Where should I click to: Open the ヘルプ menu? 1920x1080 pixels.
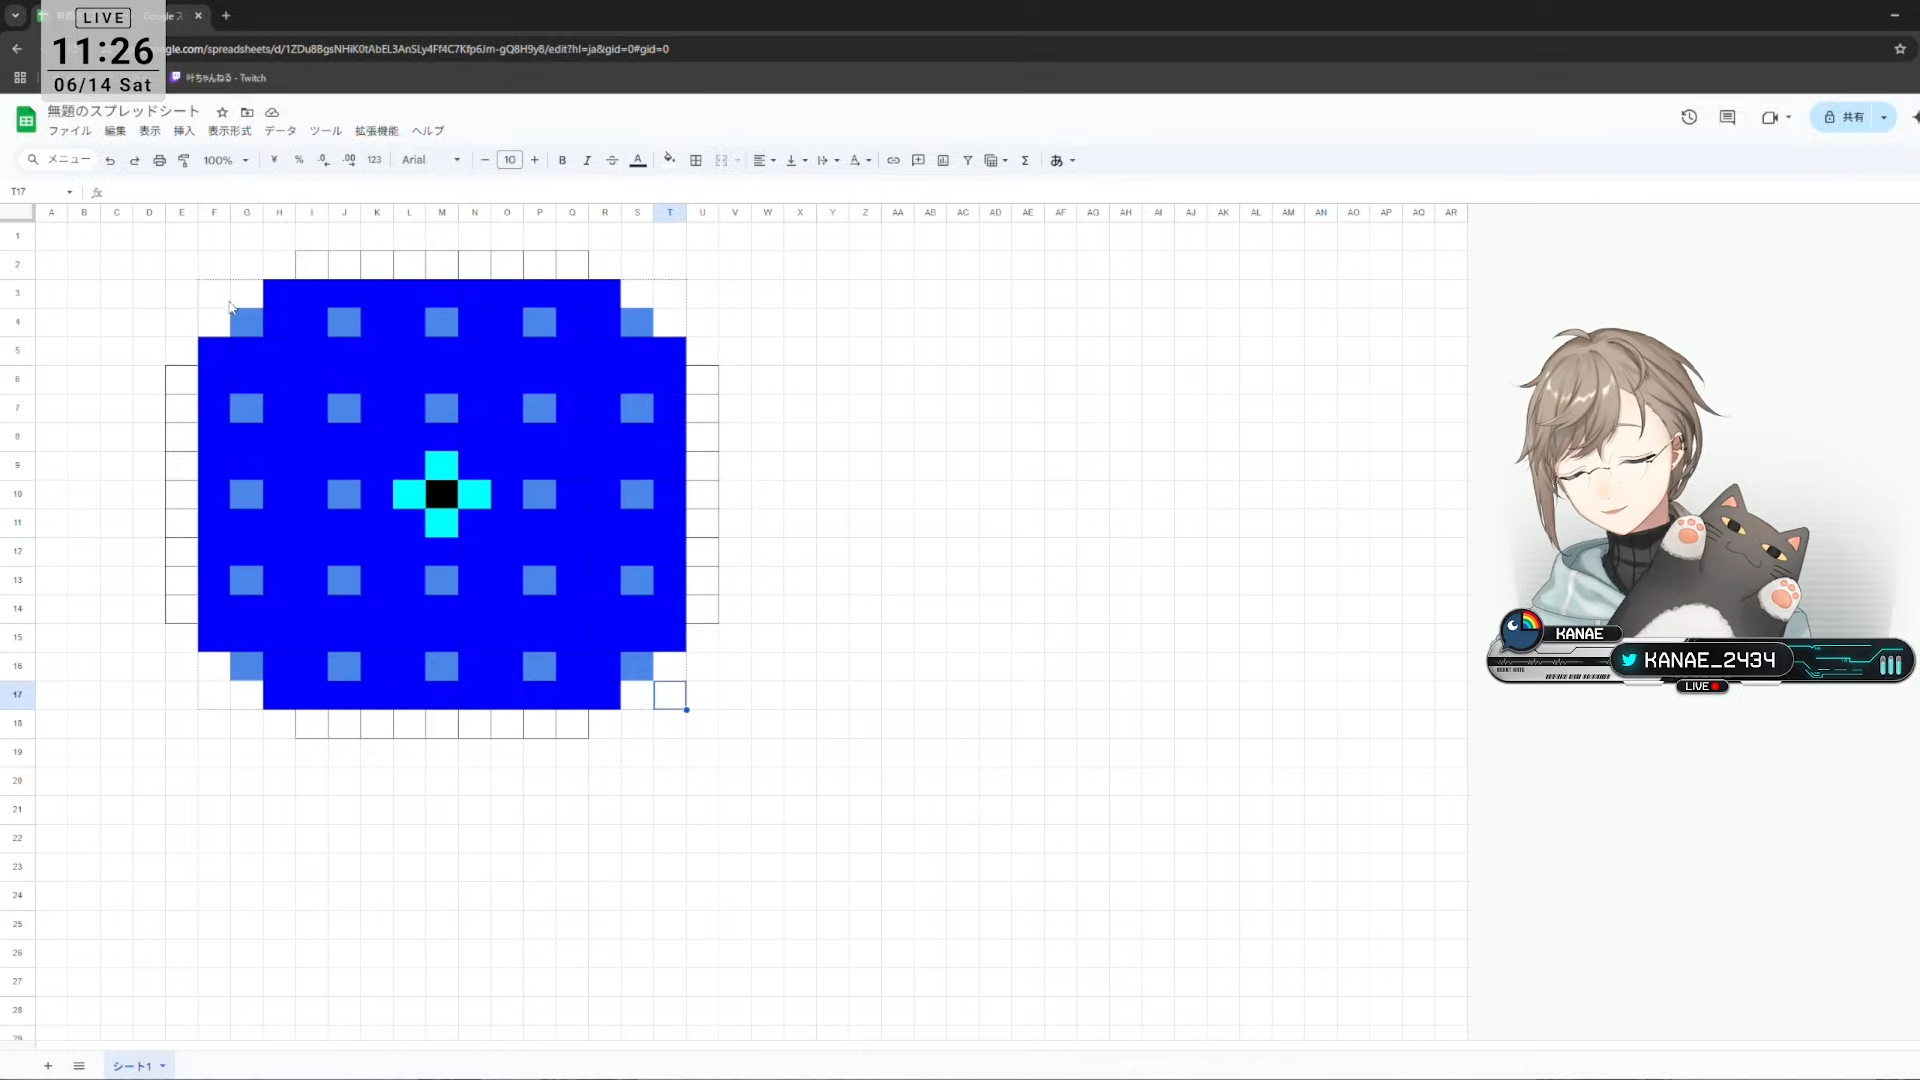428,131
